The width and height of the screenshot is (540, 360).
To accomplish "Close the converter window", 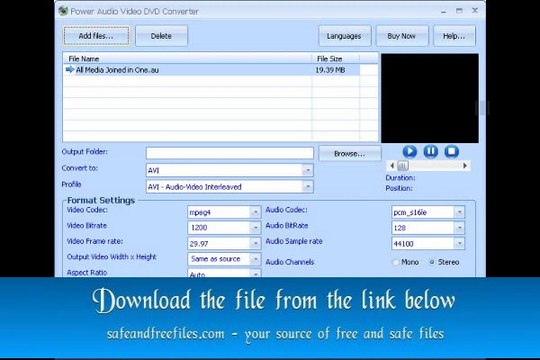I will pyautogui.click(x=475, y=11).
